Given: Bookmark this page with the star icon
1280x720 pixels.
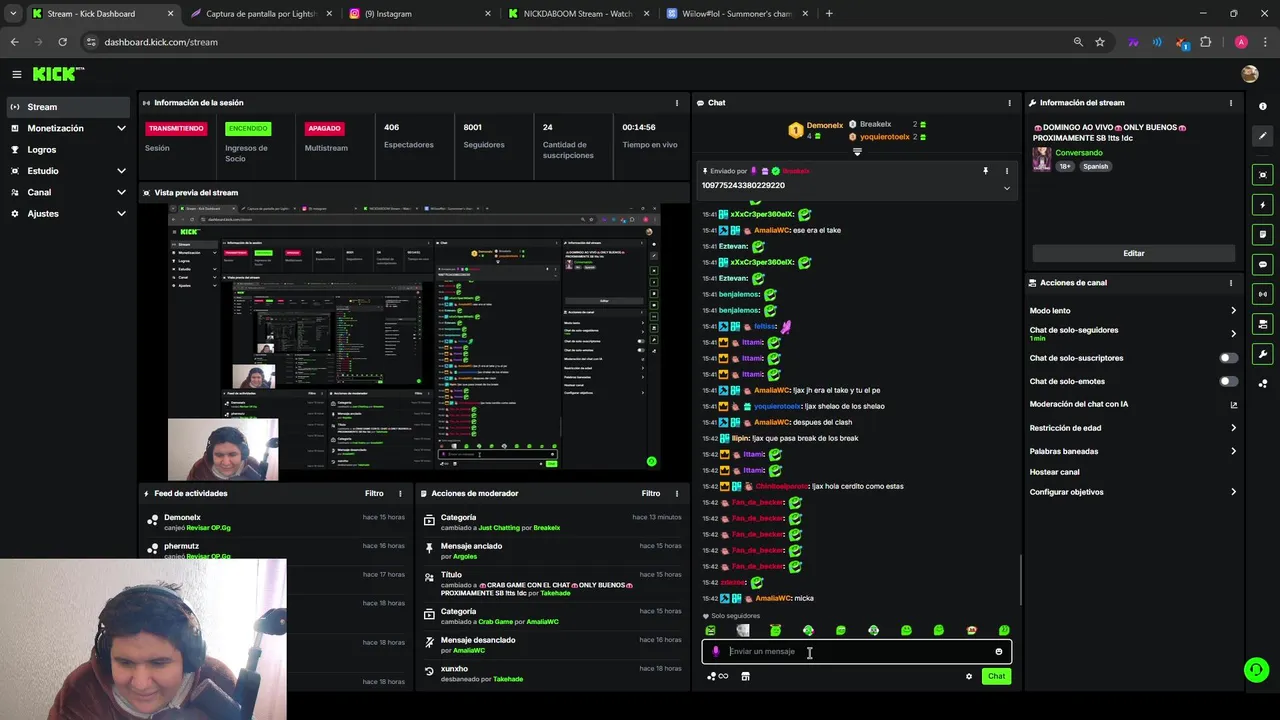Looking at the screenshot, I should pos(1100,42).
